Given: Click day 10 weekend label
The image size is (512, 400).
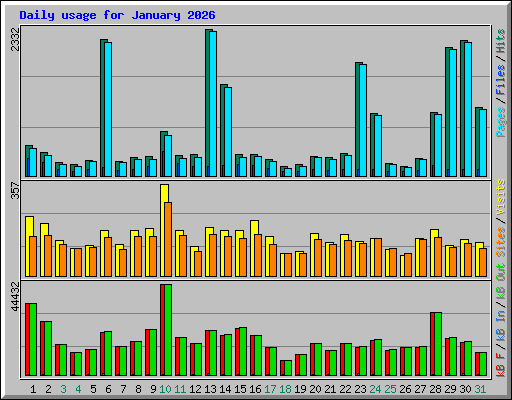Looking at the screenshot, I should click(x=165, y=389).
